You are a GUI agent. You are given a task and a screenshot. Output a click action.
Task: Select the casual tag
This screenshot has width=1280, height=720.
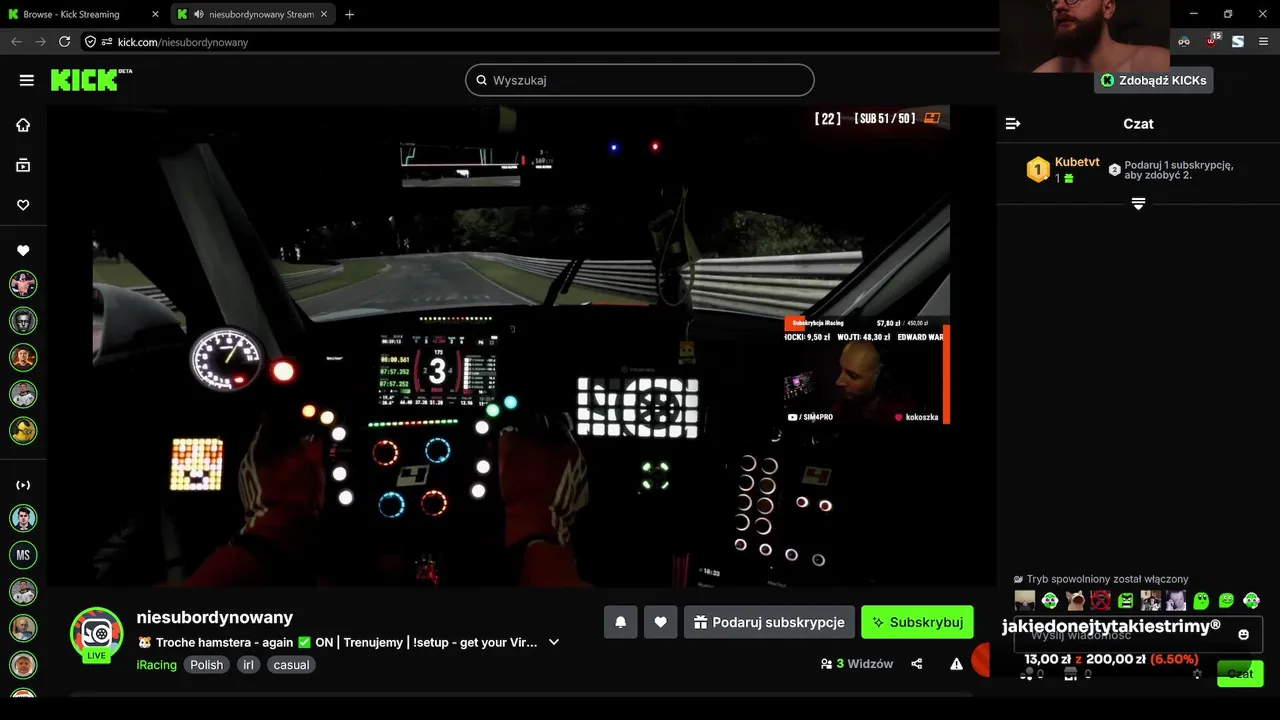pos(291,665)
